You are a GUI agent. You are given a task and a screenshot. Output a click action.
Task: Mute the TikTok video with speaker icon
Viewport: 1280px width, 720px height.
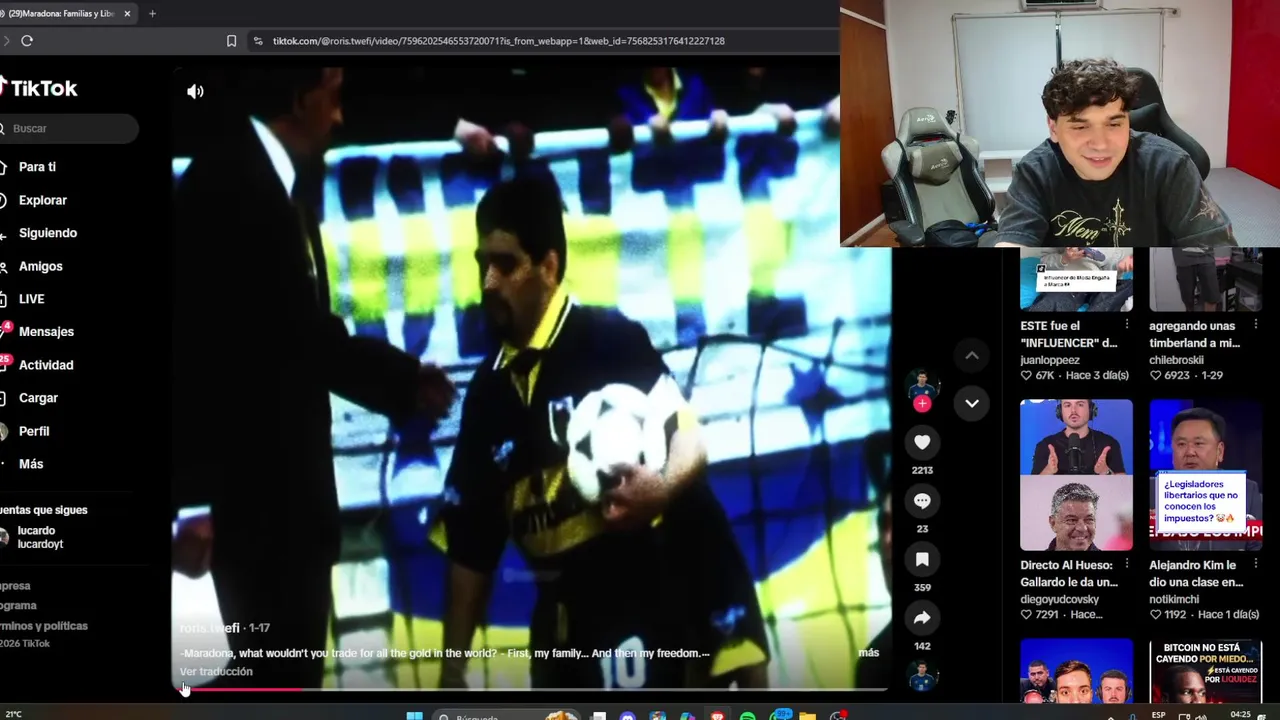click(x=195, y=91)
